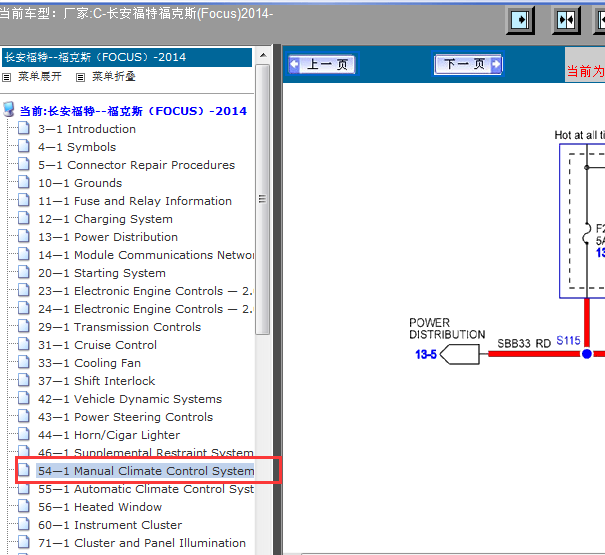Click page icon beside 3—1 Introduction
The height and width of the screenshot is (555, 605).
click(x=24, y=128)
